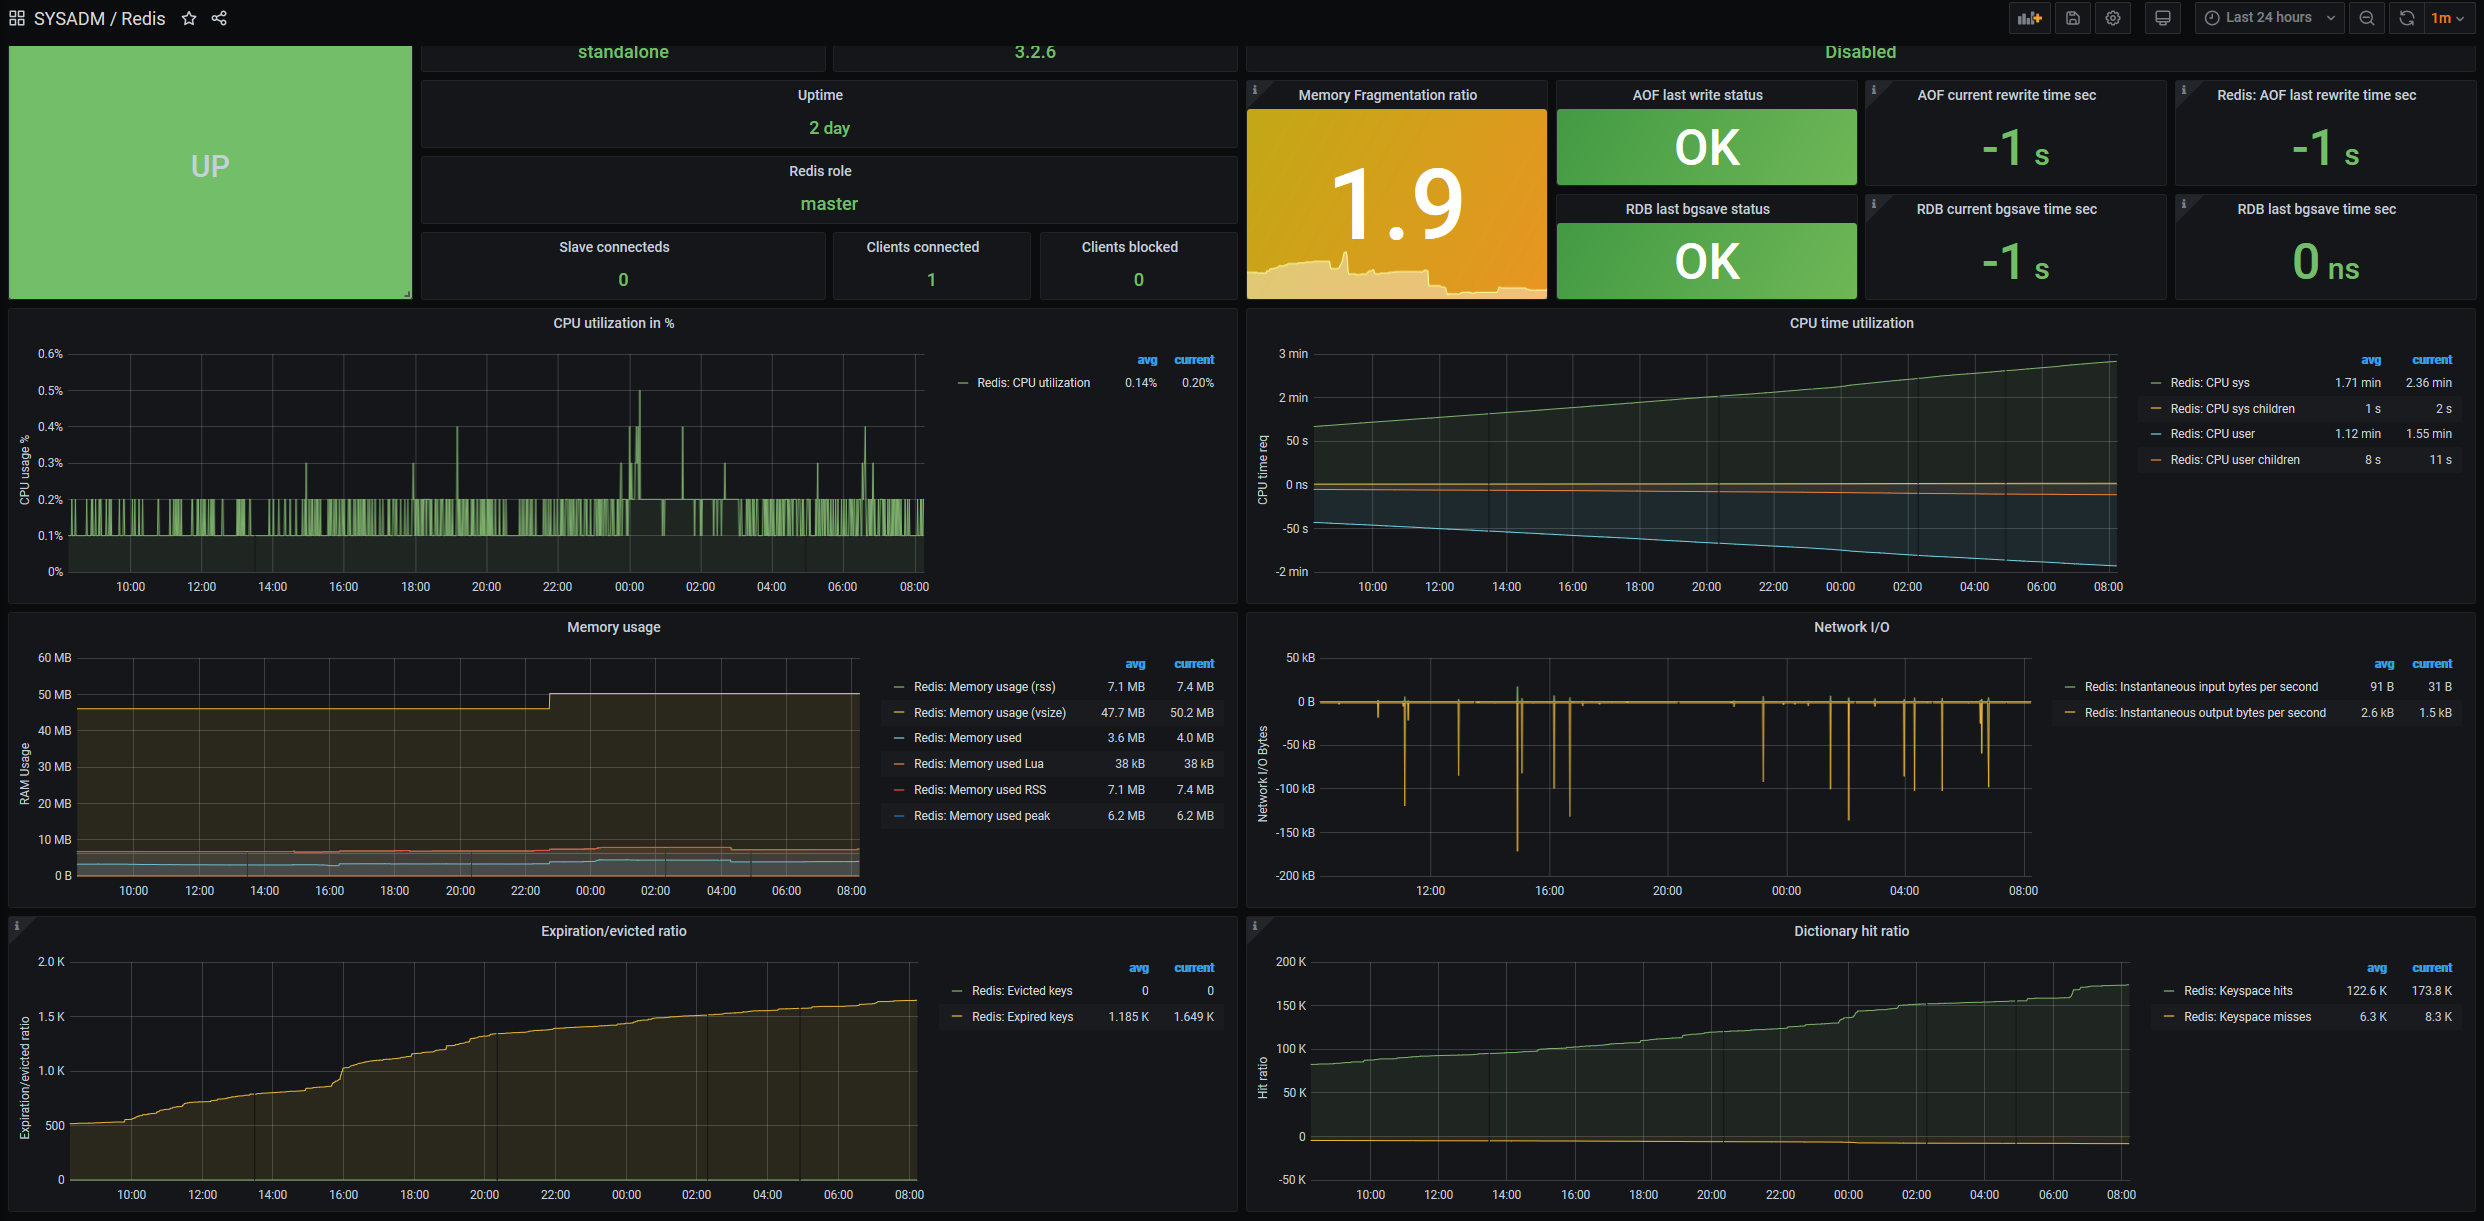Sort CPU time legend by current
The width and height of the screenshot is (2484, 1221).
(x=2431, y=360)
